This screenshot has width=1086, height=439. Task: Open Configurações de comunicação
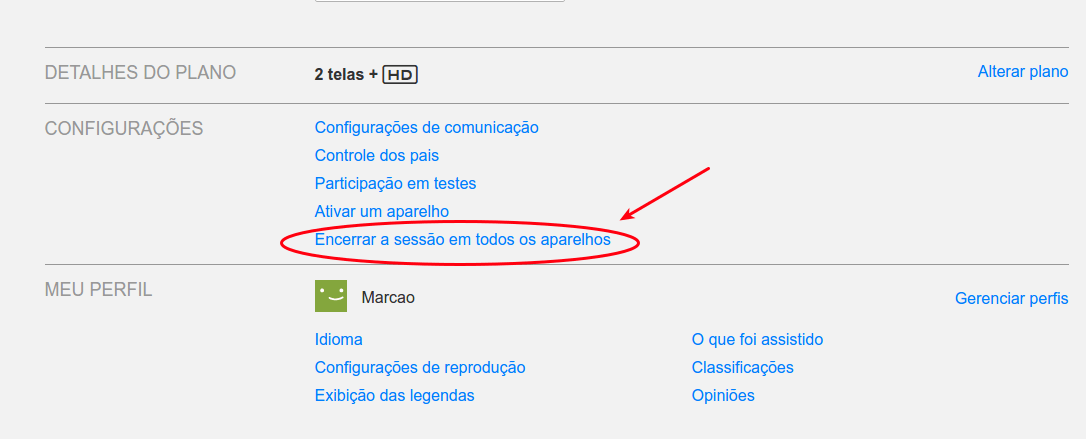click(x=427, y=127)
